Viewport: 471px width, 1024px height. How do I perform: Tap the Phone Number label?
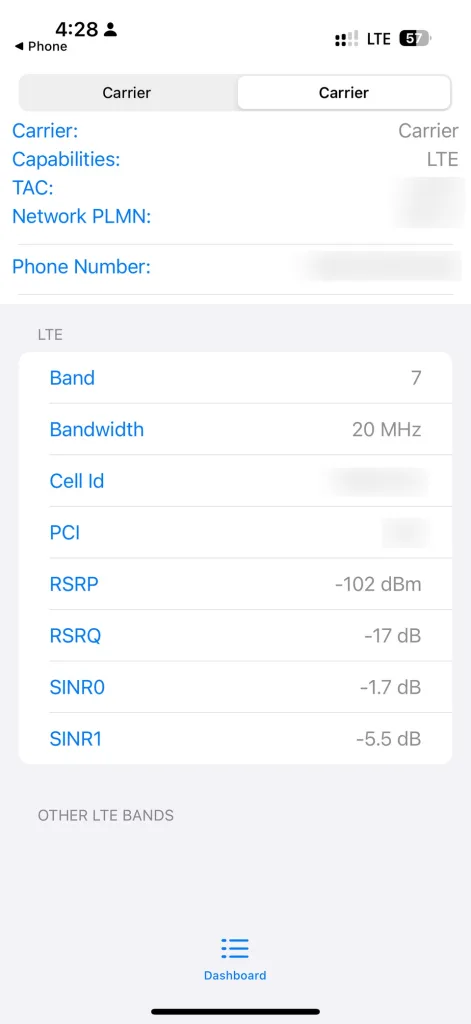pyautogui.click(x=82, y=266)
